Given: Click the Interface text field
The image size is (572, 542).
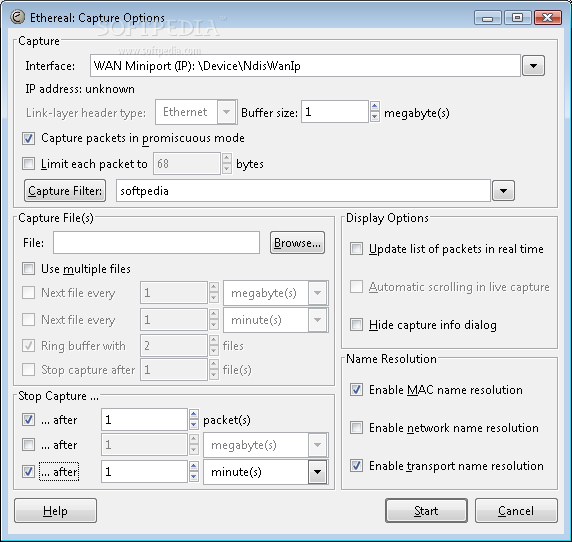Looking at the screenshot, I should click(305, 66).
